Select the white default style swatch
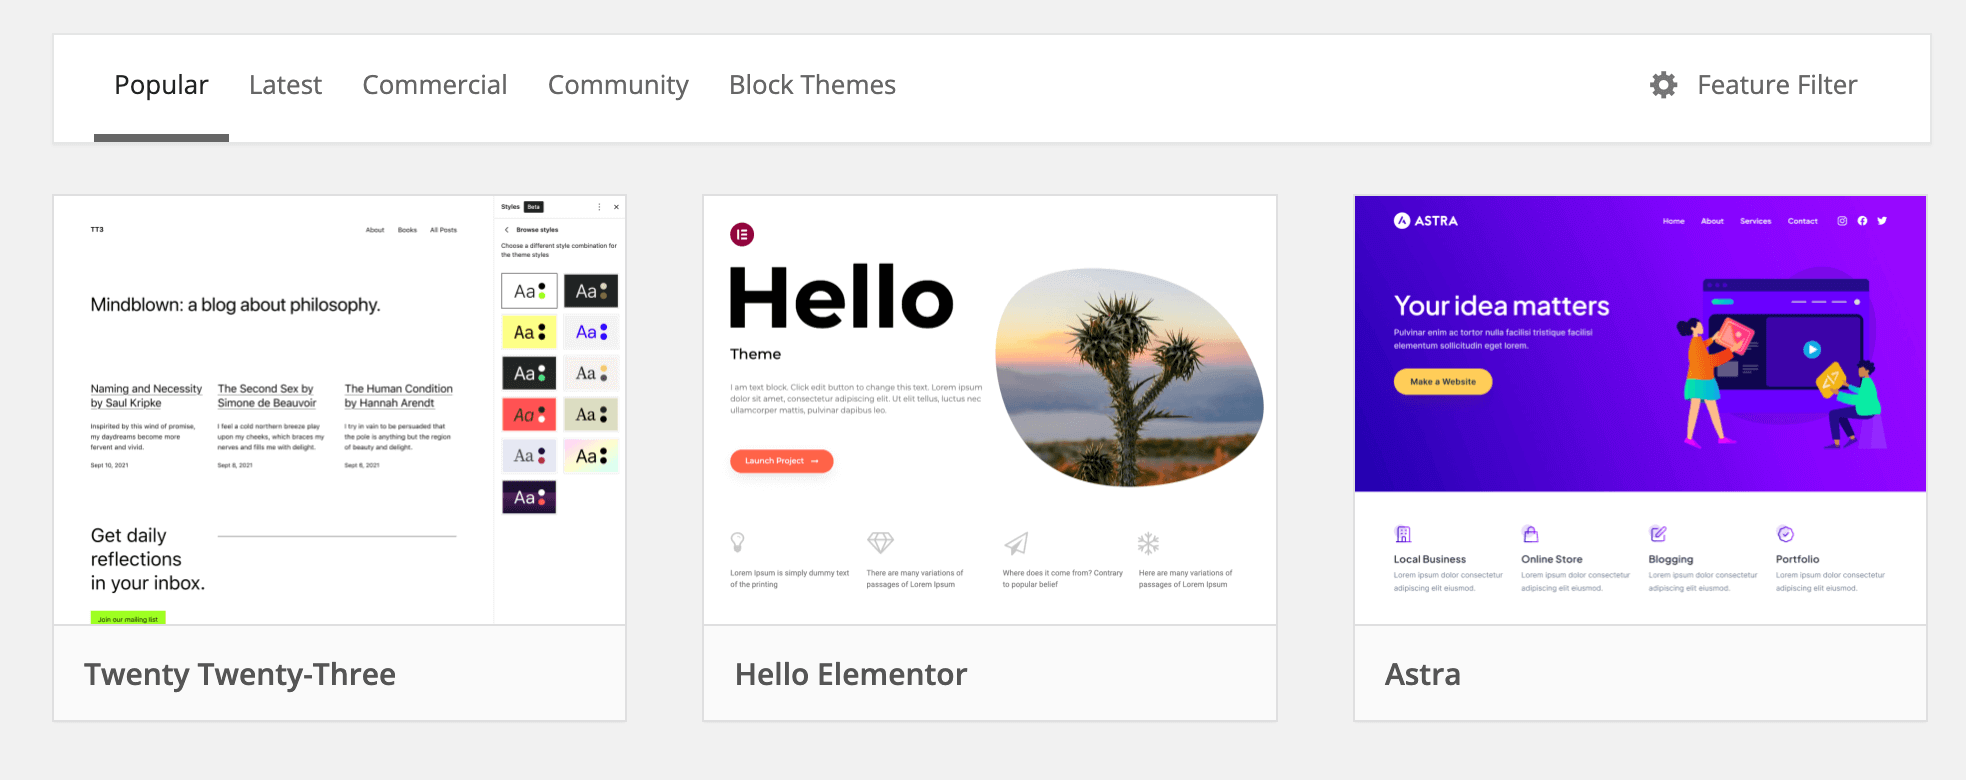This screenshot has width=1966, height=780. 529,291
